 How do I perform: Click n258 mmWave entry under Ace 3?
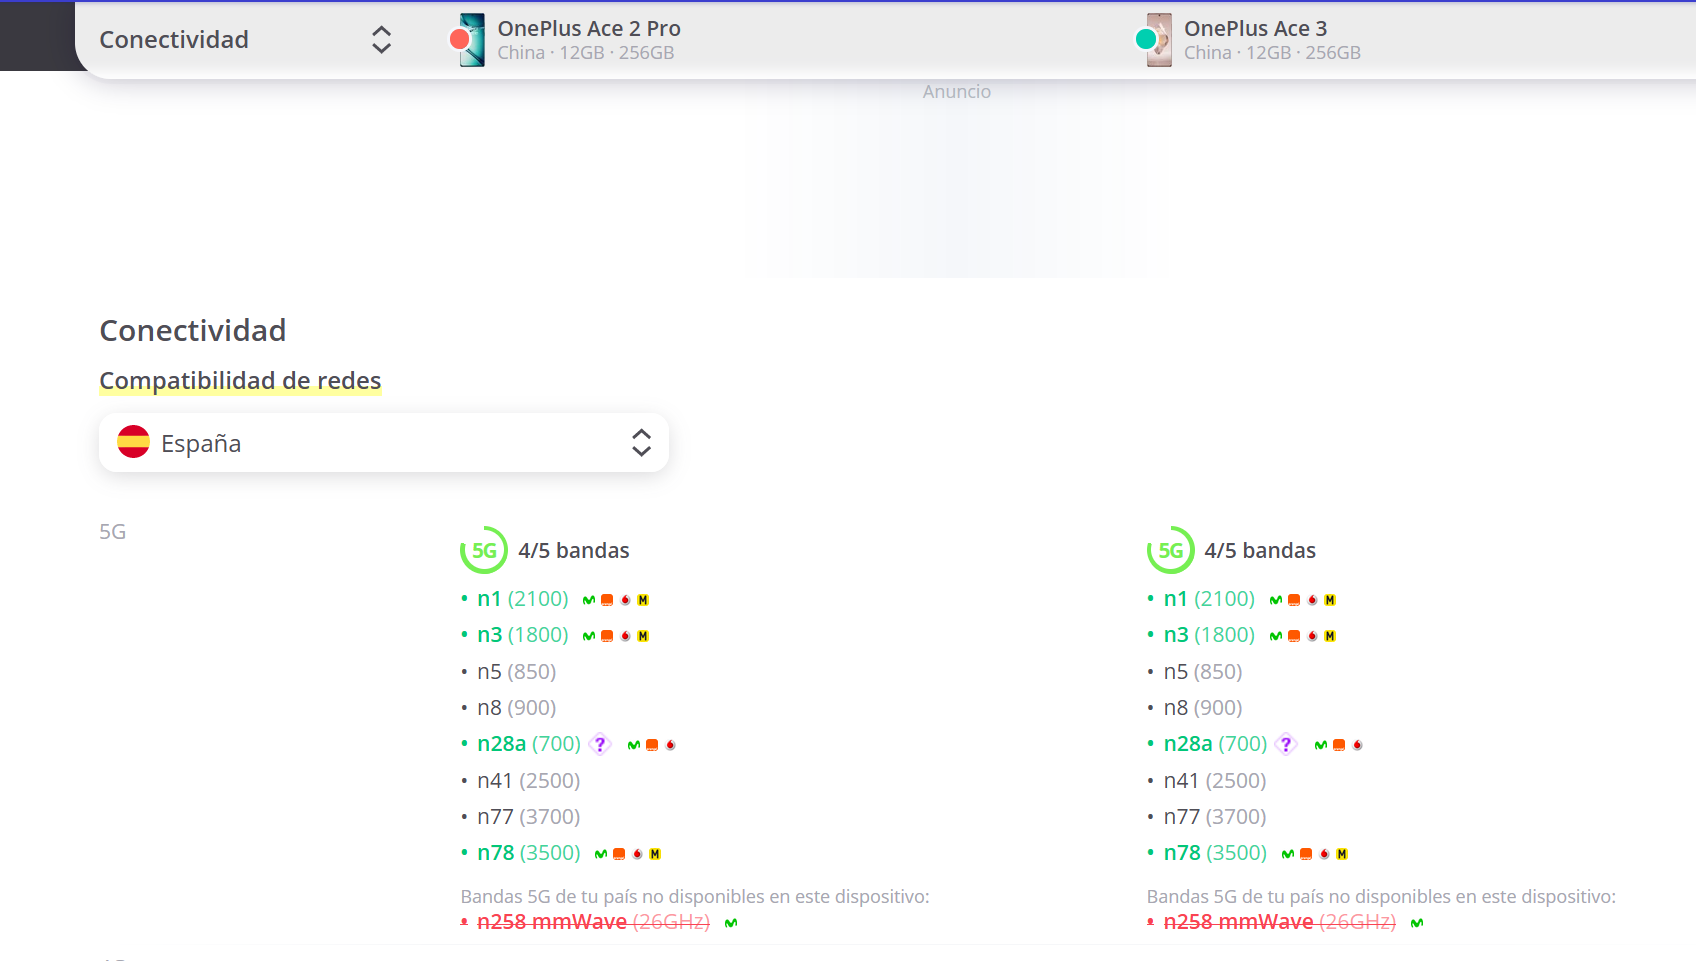[1279, 922]
